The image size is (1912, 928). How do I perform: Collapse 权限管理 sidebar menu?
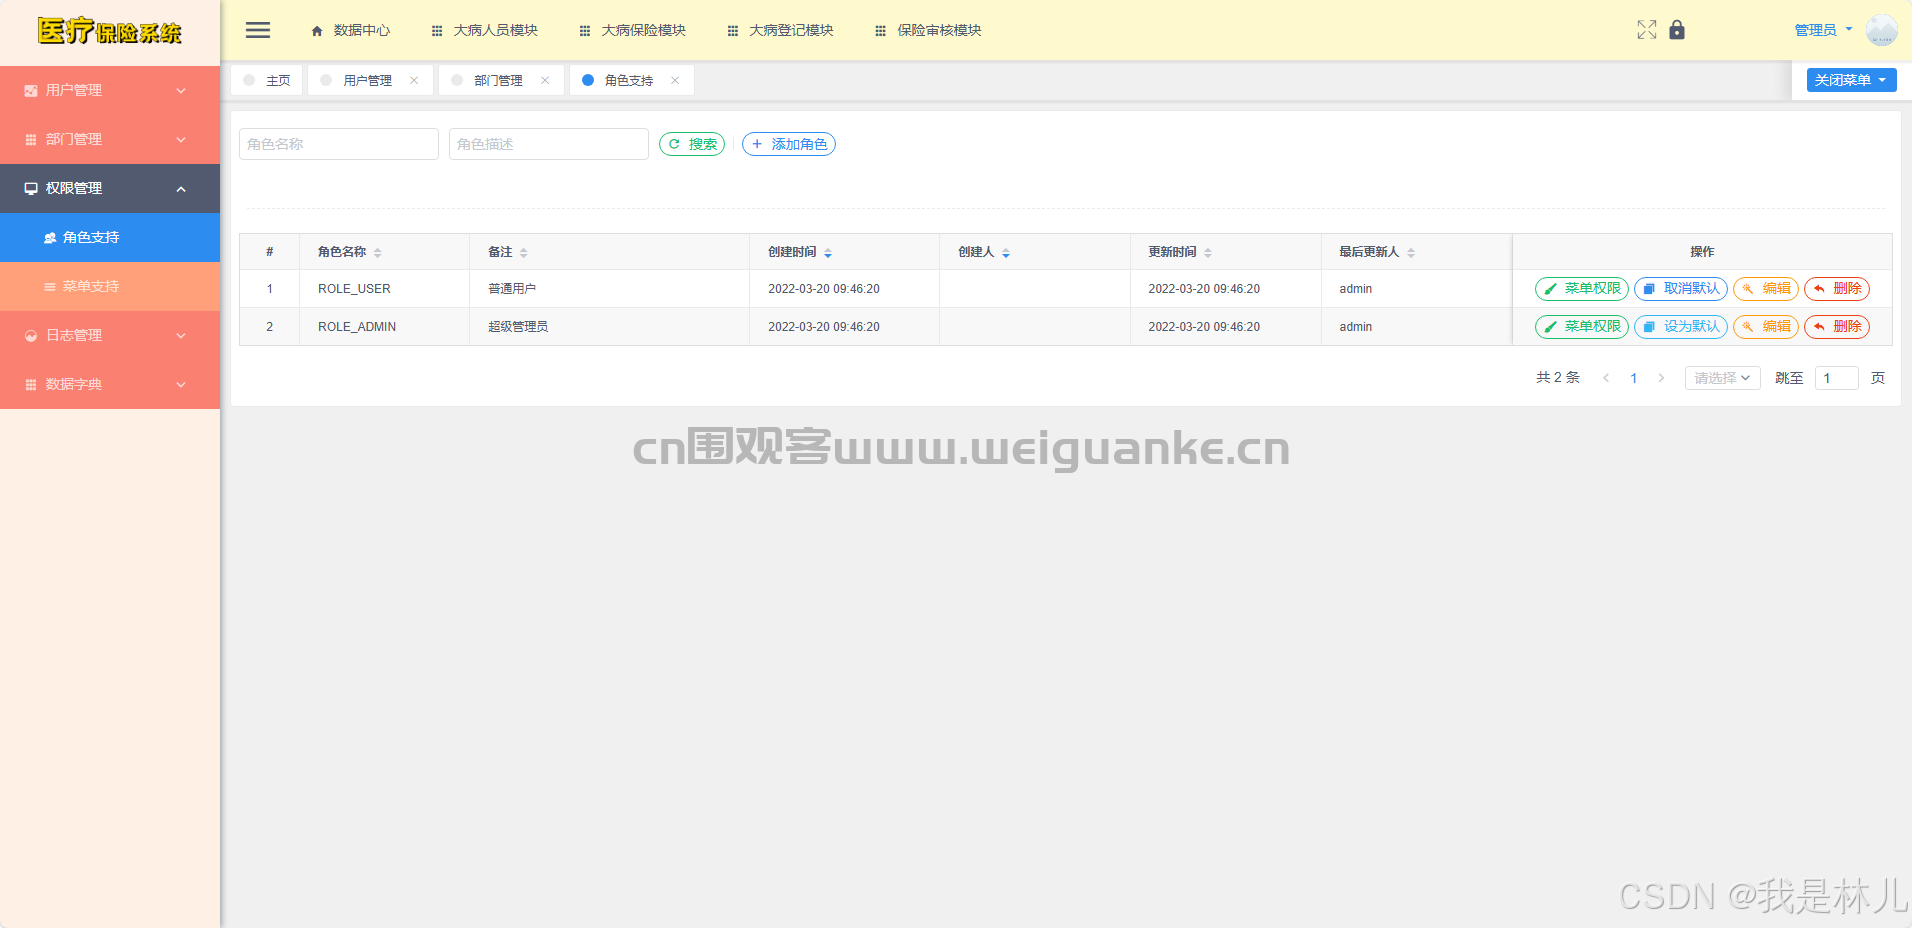click(110, 188)
